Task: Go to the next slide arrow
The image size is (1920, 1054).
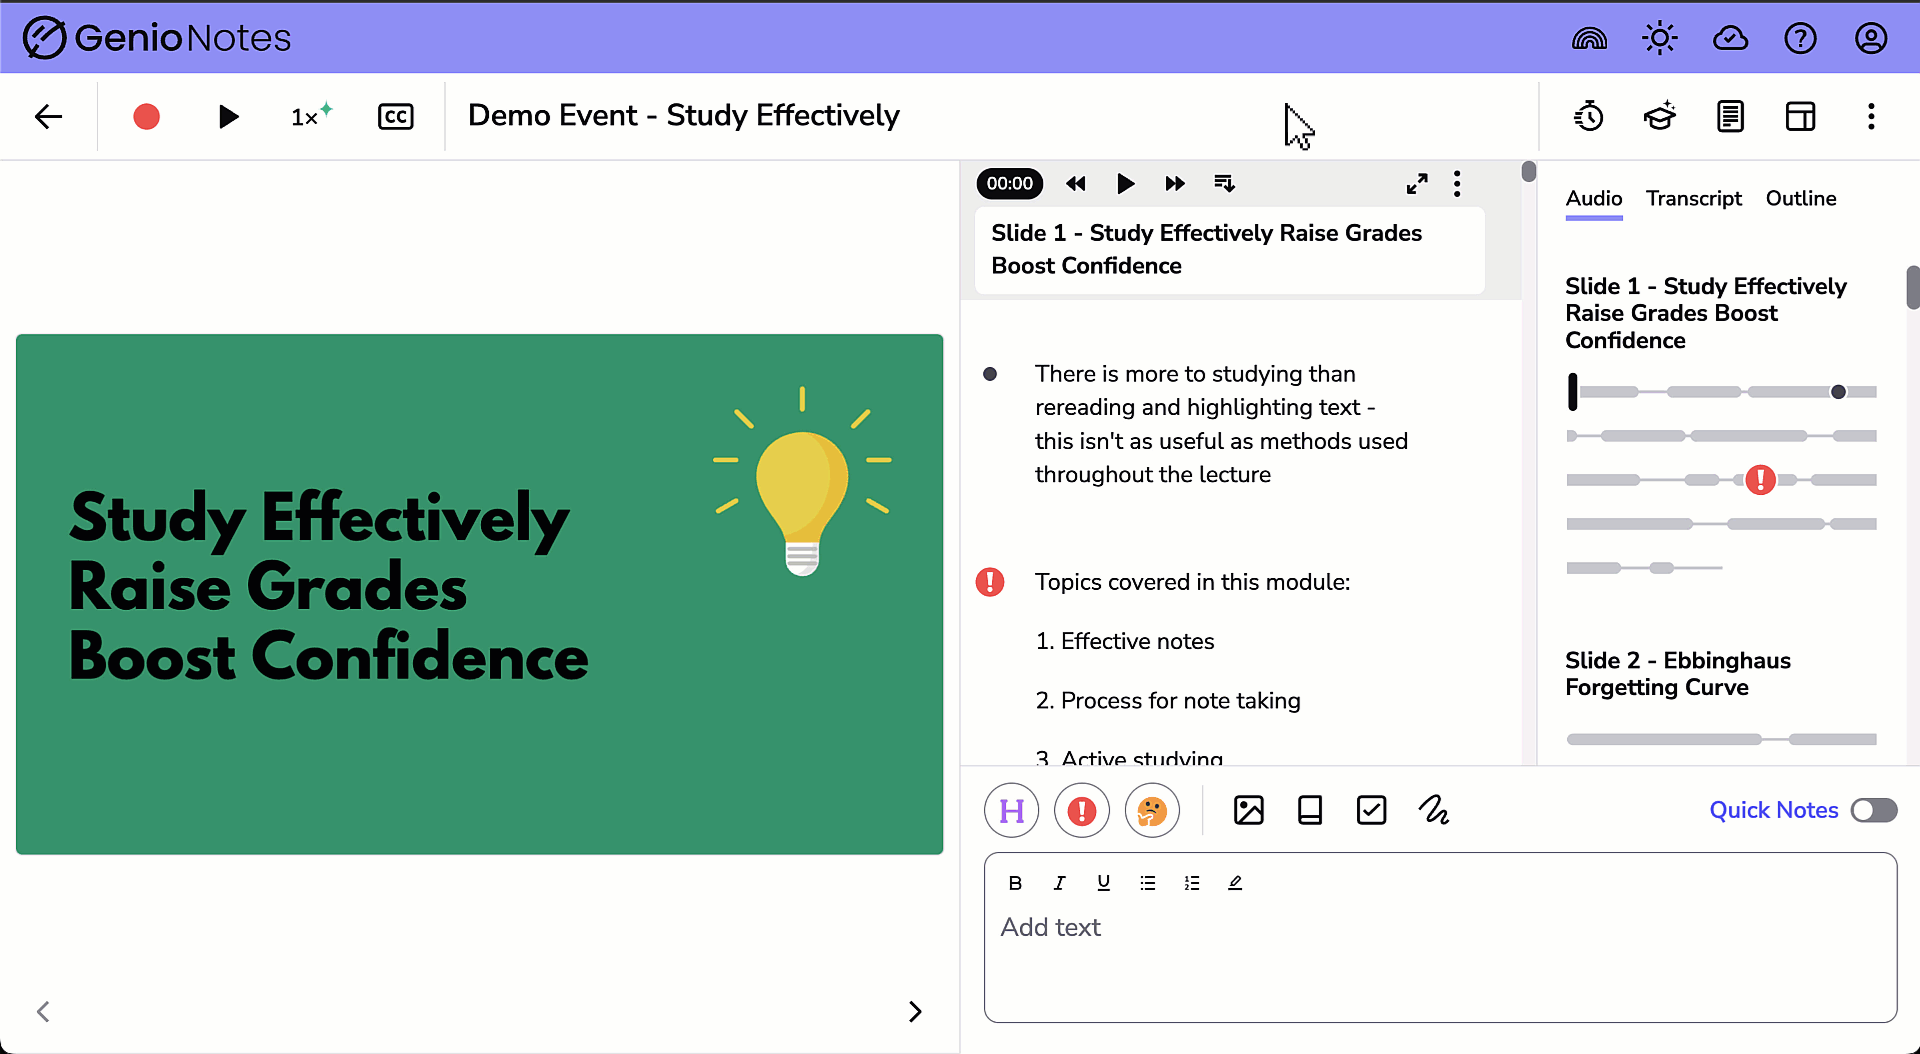Action: coord(915,1012)
